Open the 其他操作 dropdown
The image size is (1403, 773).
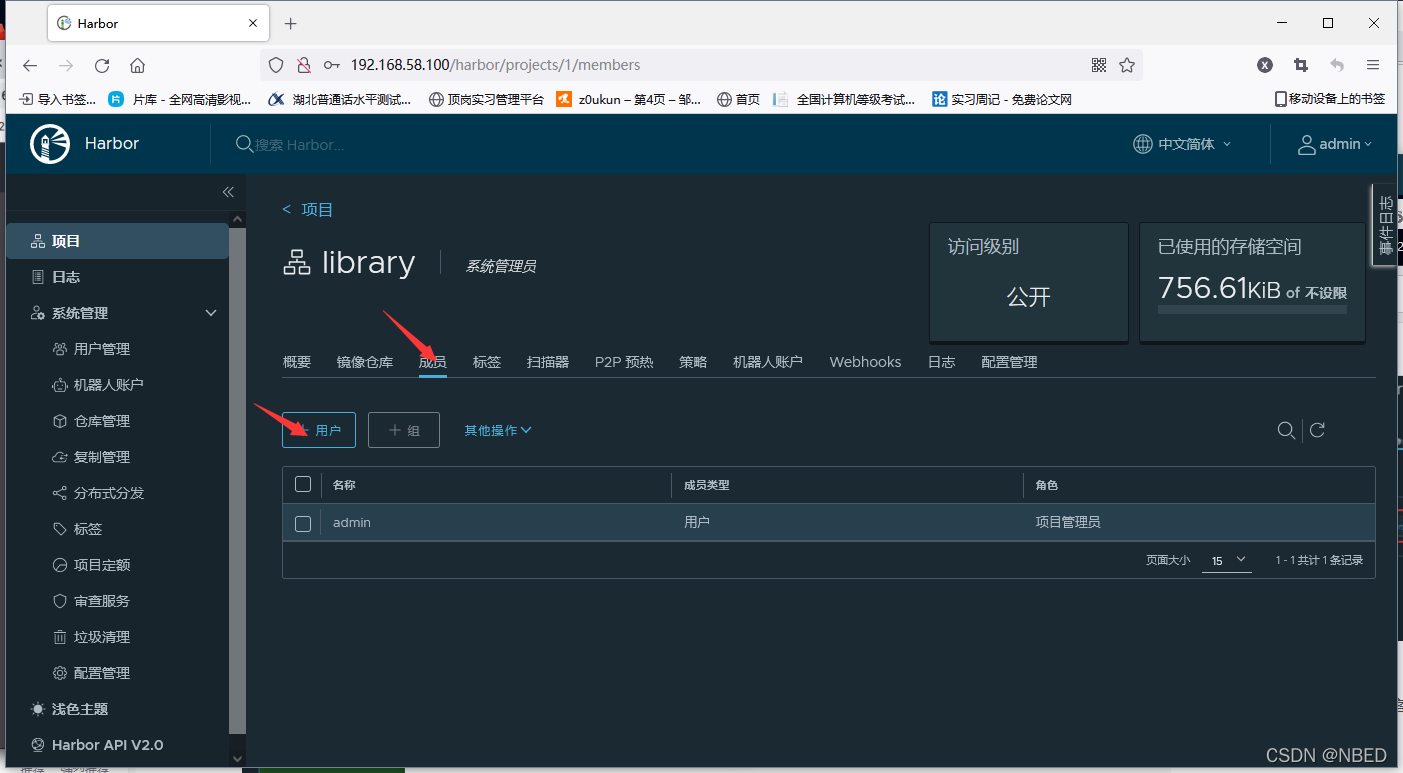tap(498, 430)
